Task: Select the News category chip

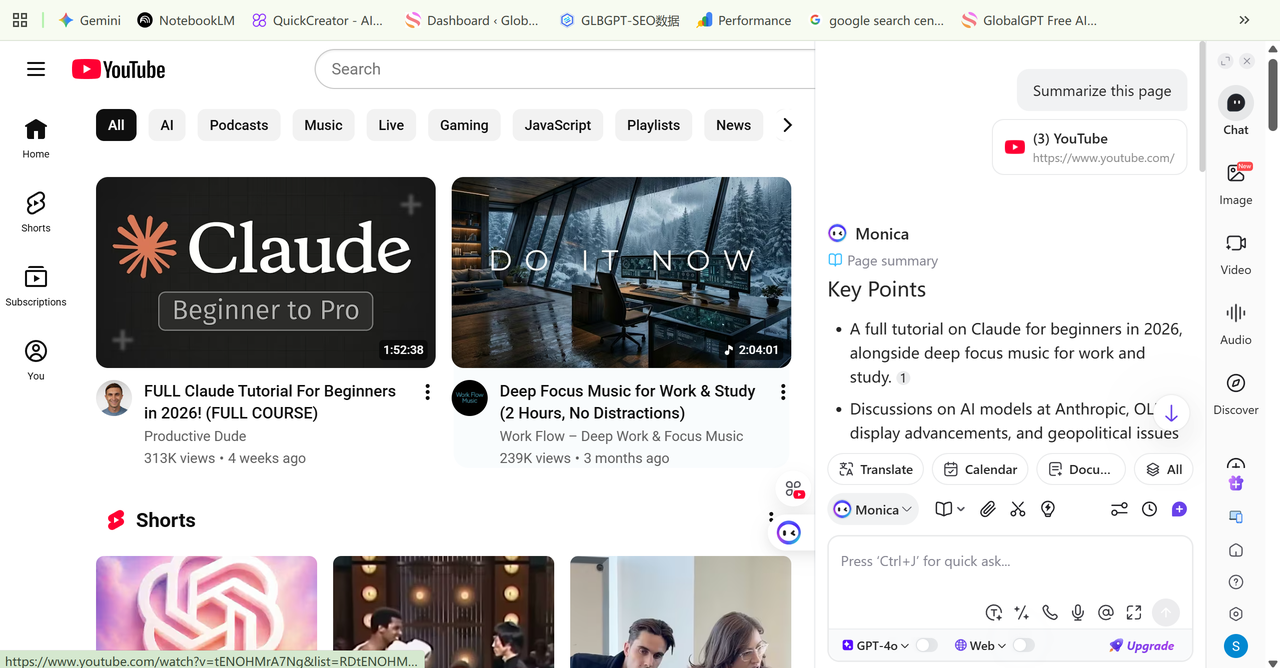Action: [733, 125]
